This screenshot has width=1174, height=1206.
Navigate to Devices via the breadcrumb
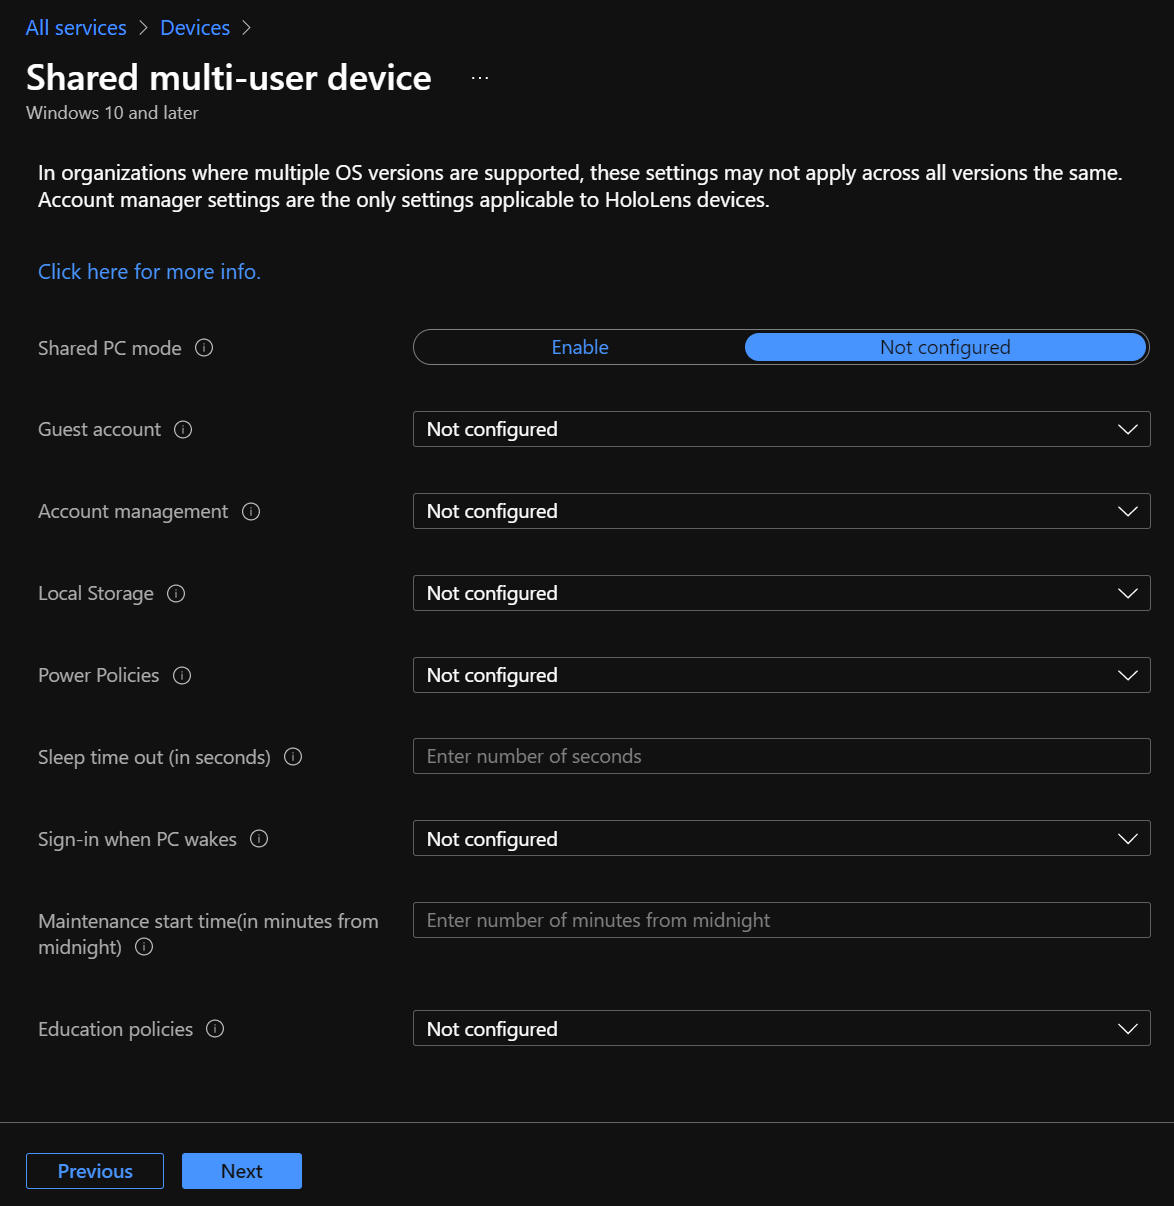pos(195,27)
